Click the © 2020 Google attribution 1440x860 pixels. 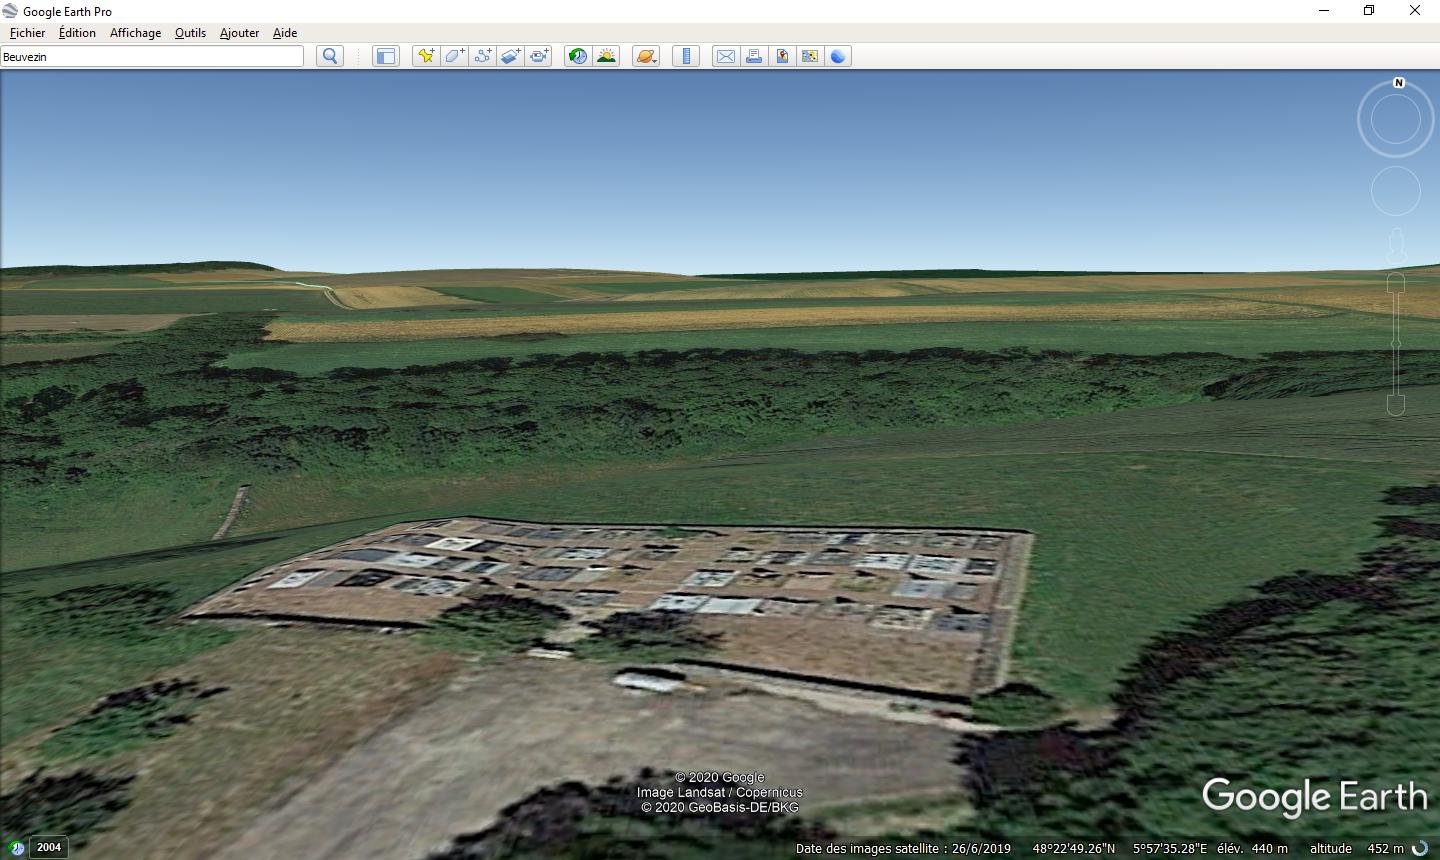[719, 777]
